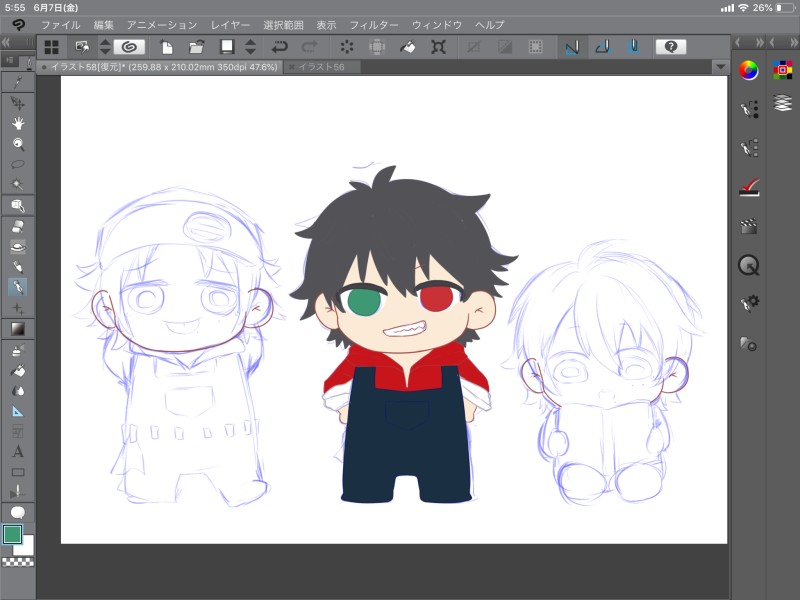Viewport: 800px width, 600px height.
Task: Open the 表示 menu
Action: tap(326, 25)
